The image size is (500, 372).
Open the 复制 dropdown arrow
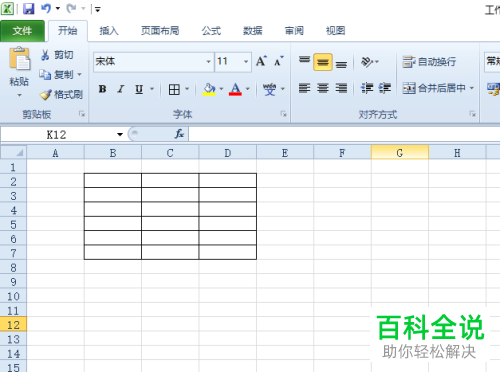click(x=79, y=75)
